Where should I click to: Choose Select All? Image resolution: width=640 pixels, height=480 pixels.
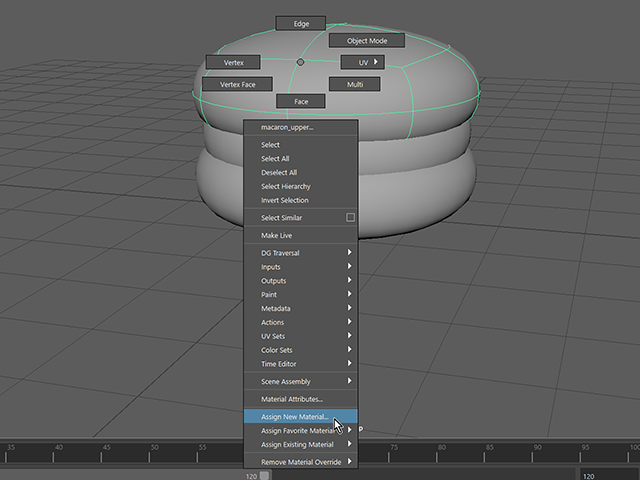[301, 158]
